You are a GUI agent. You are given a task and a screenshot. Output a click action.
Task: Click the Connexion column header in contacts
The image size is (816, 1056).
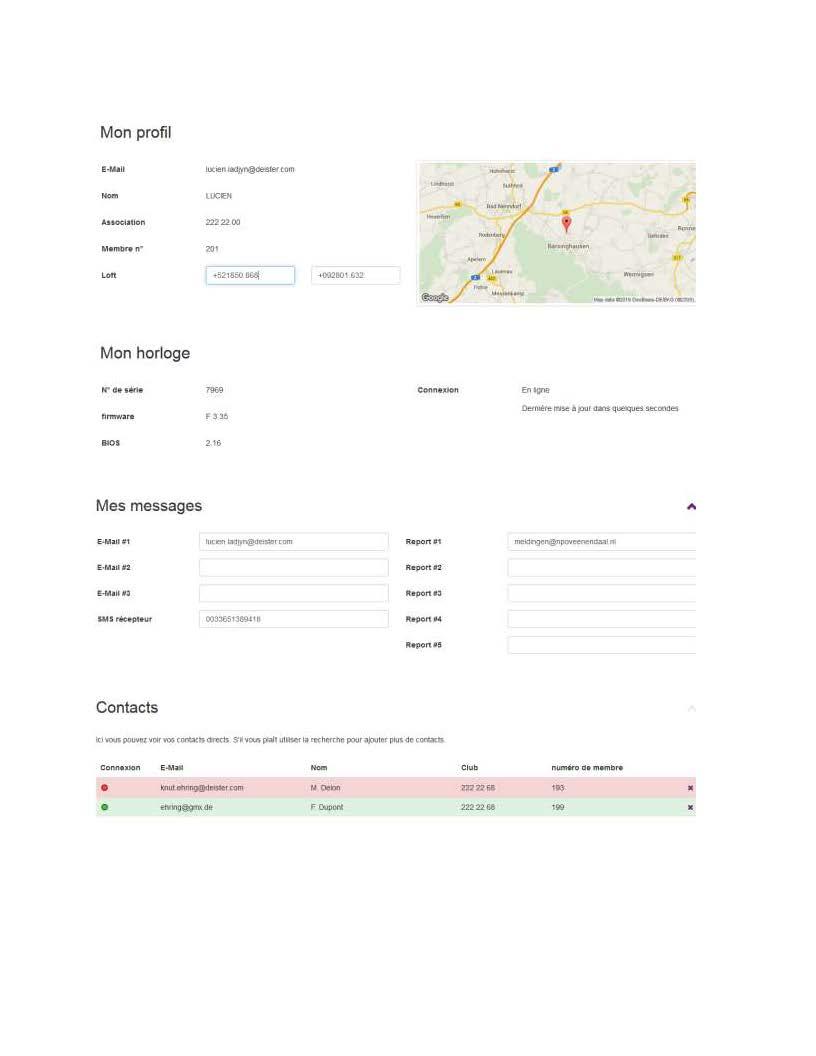click(120, 768)
